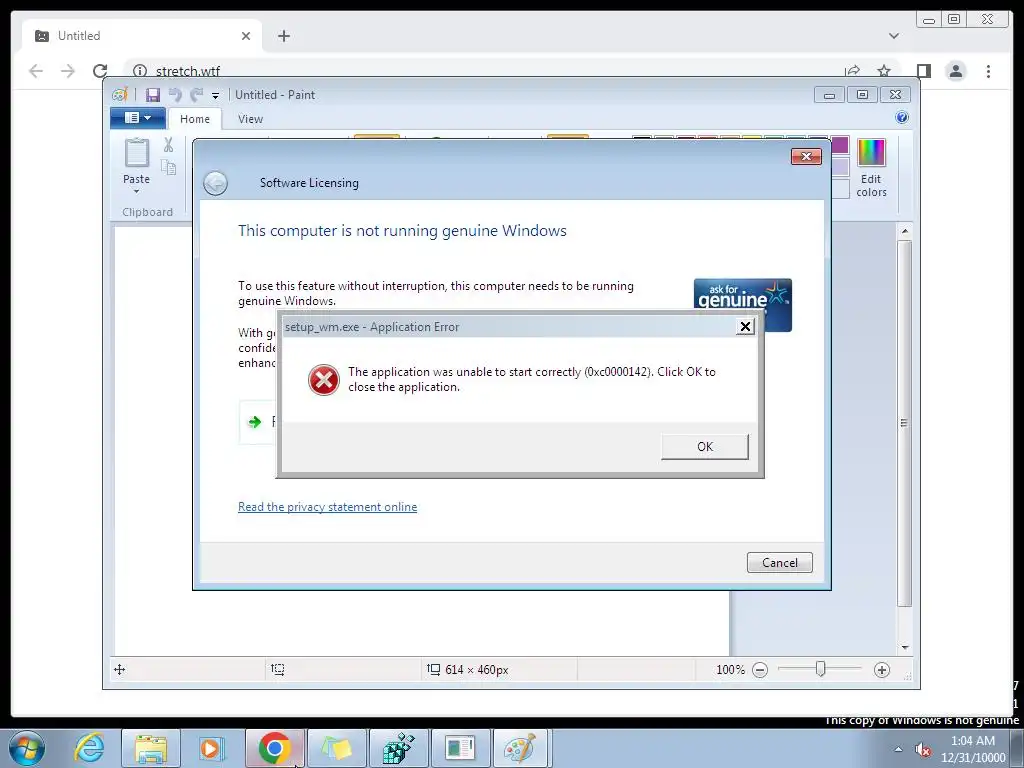Open the browser three-dot menu
1024x768 pixels.
click(x=988, y=71)
